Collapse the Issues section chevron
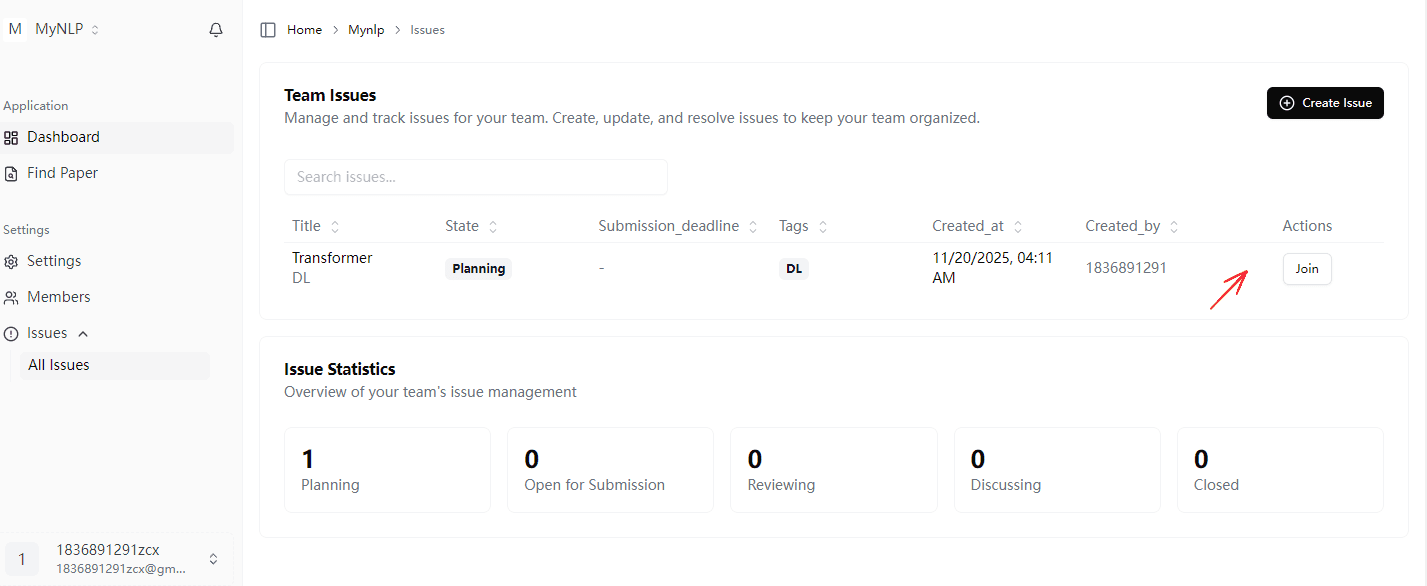This screenshot has height=586, width=1427. pos(83,333)
